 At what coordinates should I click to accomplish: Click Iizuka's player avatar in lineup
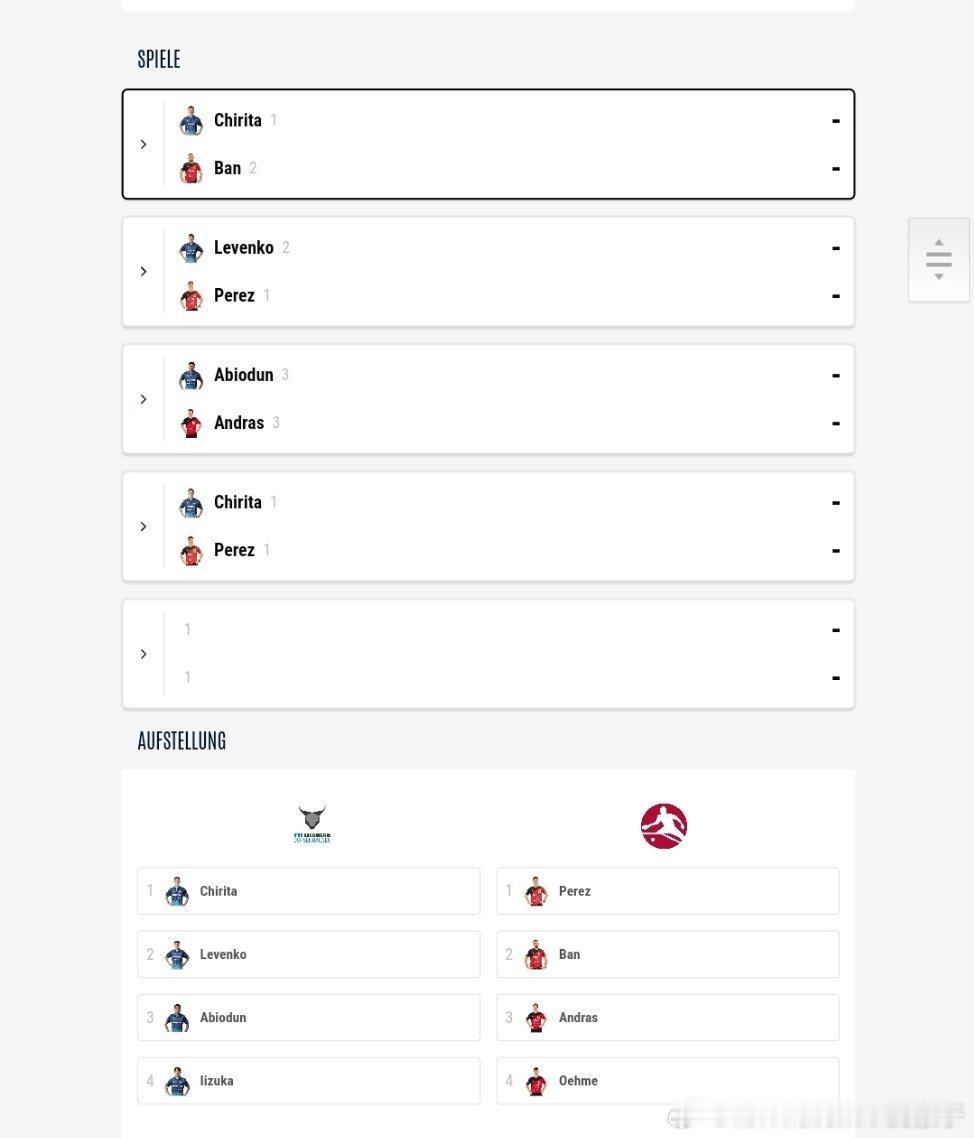click(x=177, y=1081)
